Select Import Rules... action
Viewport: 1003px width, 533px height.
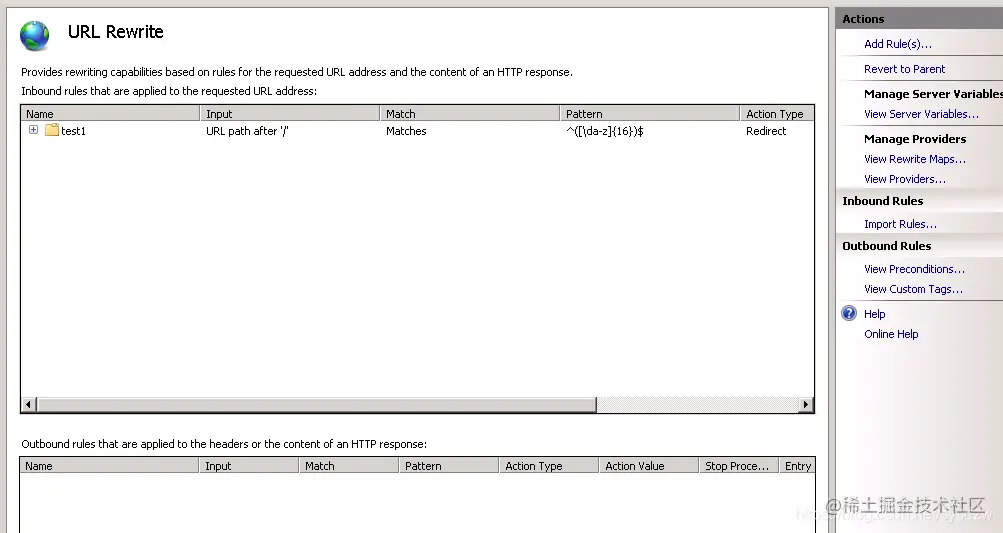tap(900, 224)
